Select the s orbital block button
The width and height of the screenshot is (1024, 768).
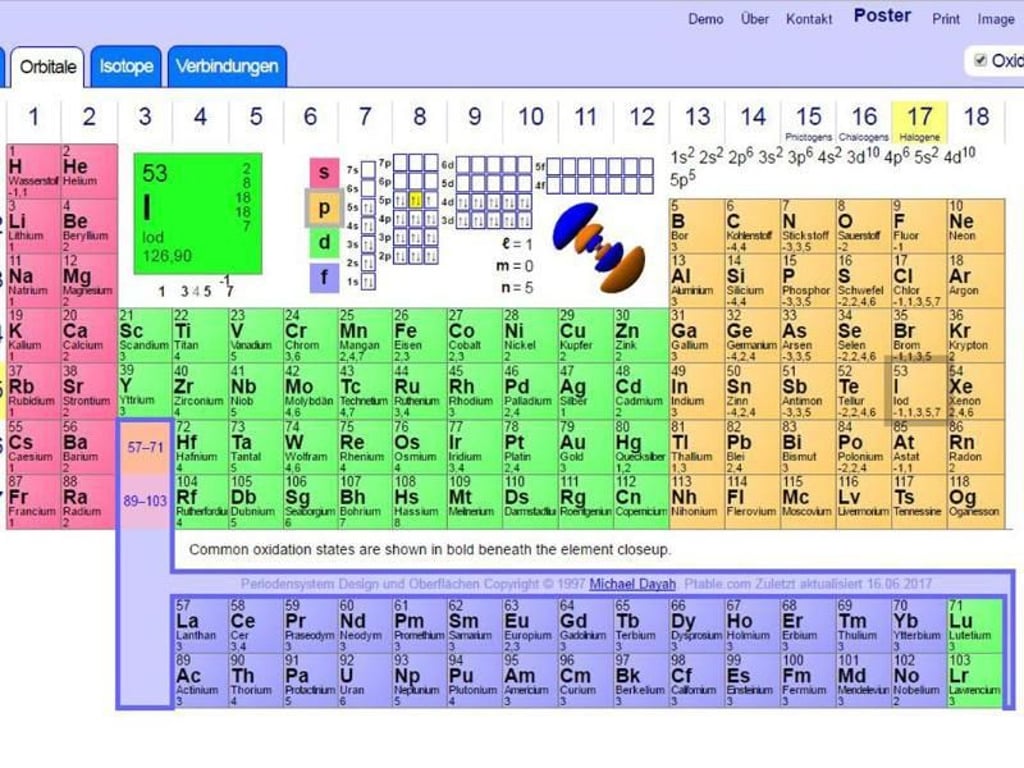323,173
